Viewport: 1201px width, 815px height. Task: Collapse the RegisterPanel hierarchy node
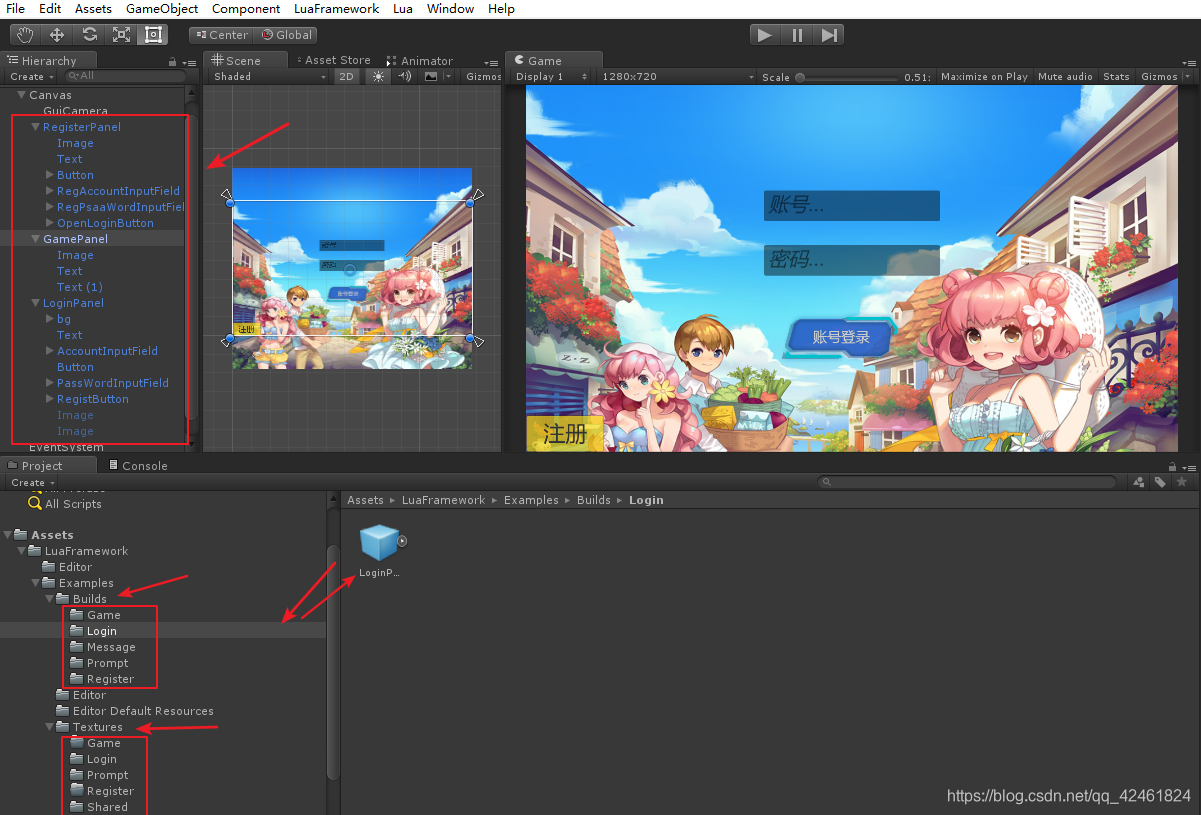pos(35,127)
